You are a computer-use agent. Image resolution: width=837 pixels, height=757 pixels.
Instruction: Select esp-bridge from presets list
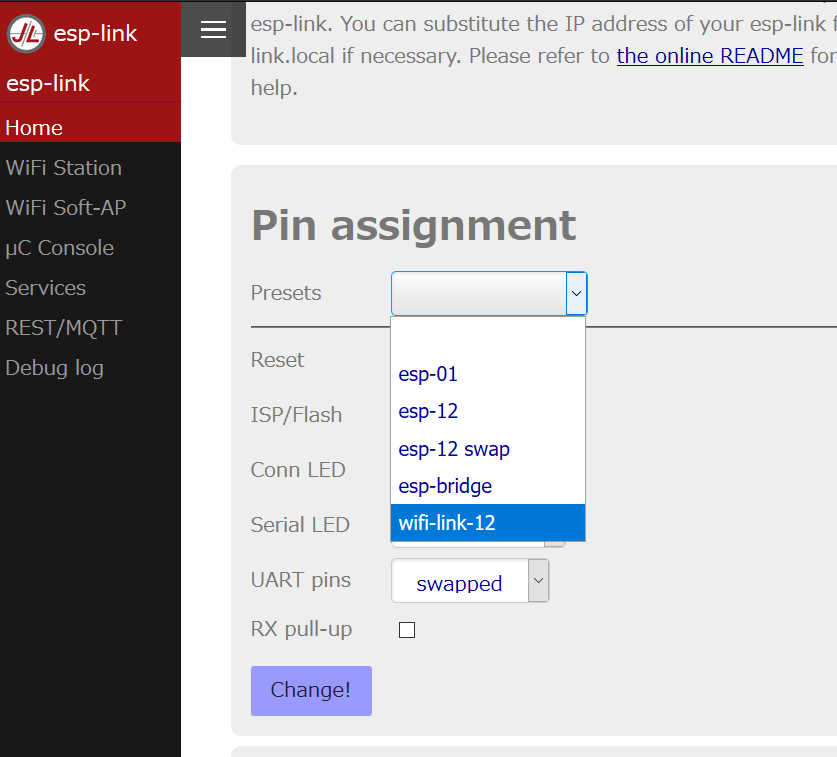(x=488, y=486)
